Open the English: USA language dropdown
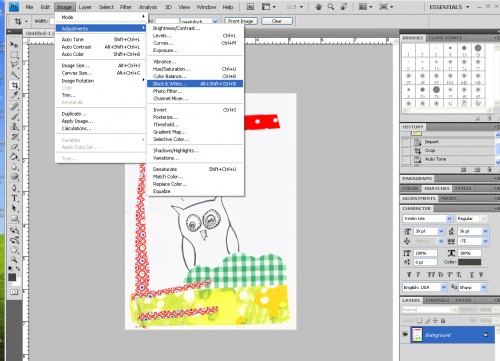 425,287
